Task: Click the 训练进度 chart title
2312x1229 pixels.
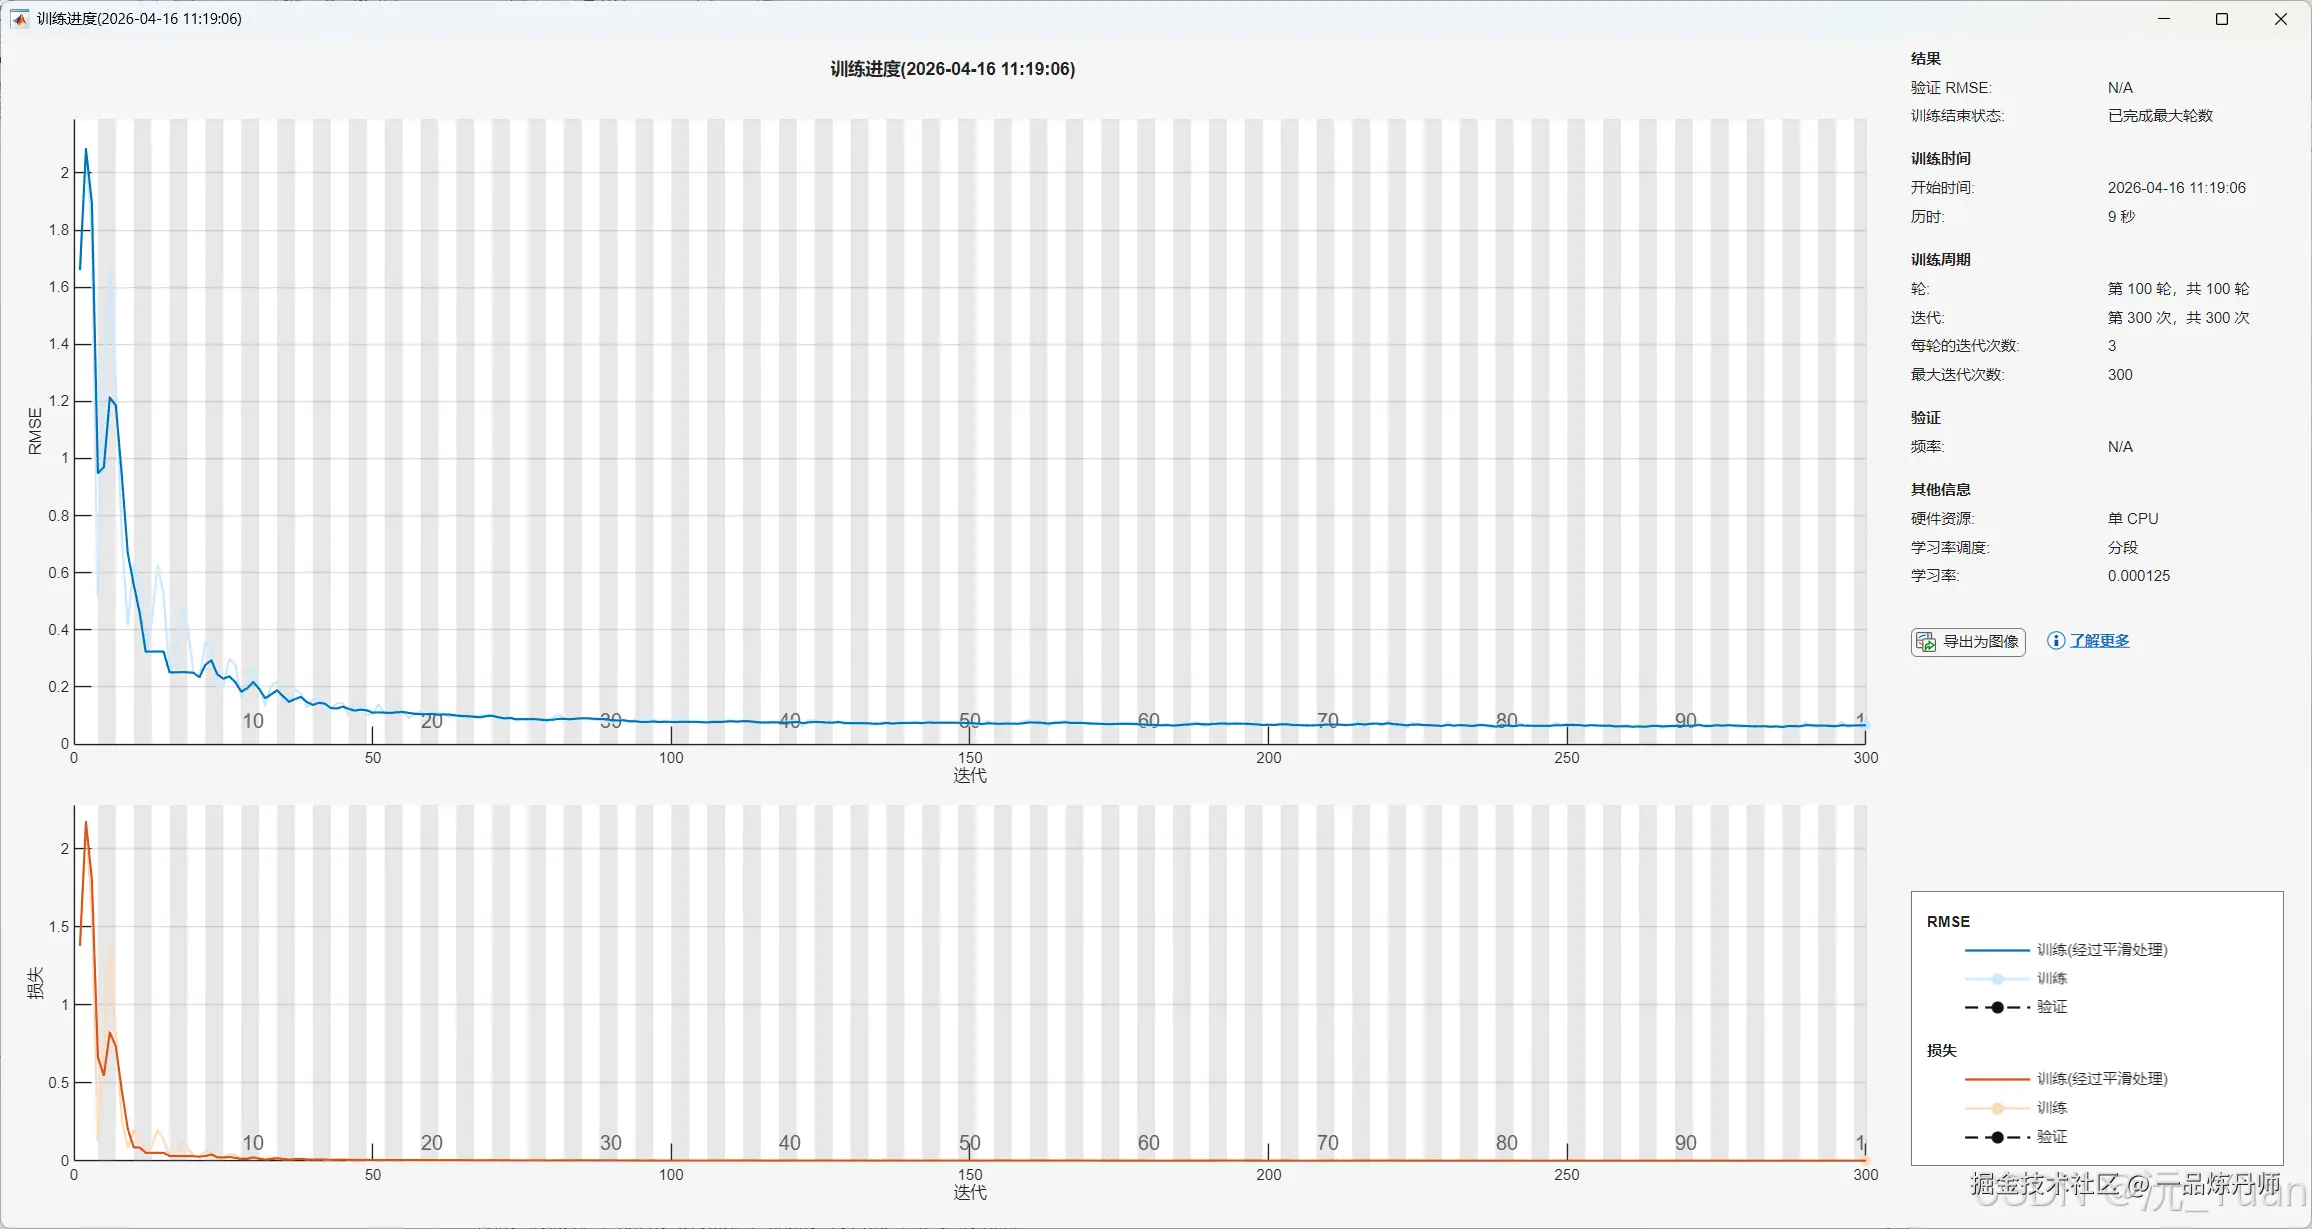Action: pos(952,69)
